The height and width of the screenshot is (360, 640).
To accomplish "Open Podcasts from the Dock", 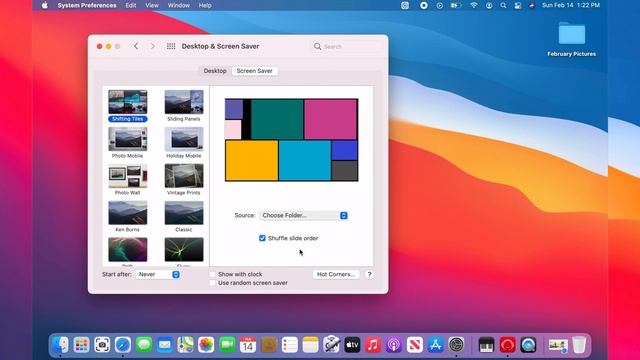I will coord(393,345).
